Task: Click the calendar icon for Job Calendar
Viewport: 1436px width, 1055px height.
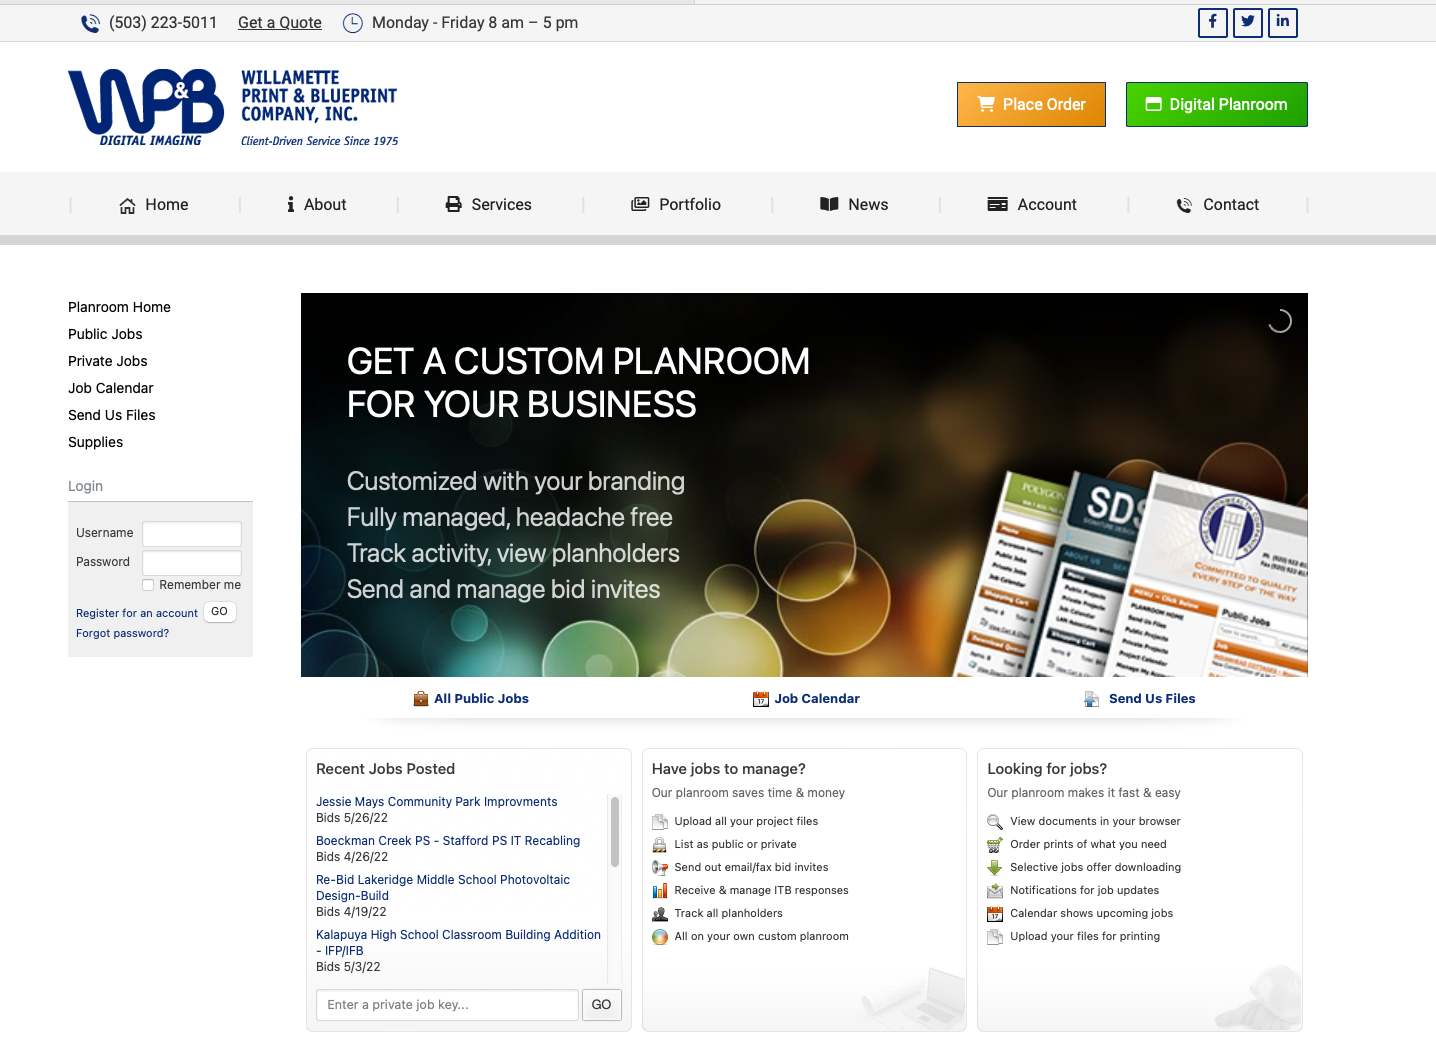Action: pyautogui.click(x=761, y=699)
